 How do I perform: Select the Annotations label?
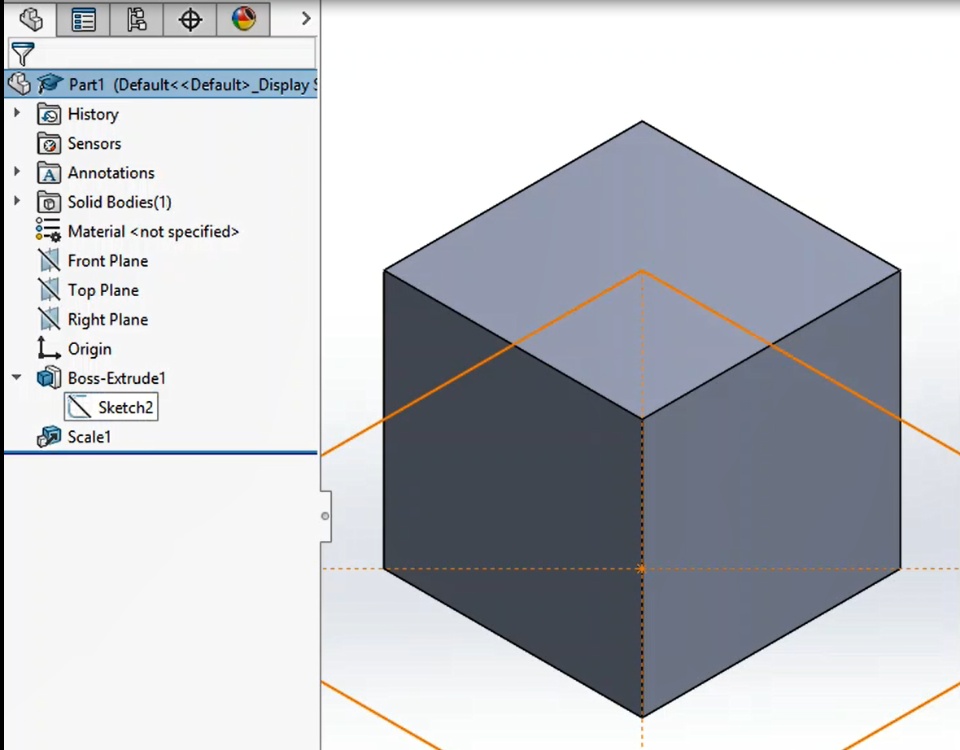coord(111,173)
